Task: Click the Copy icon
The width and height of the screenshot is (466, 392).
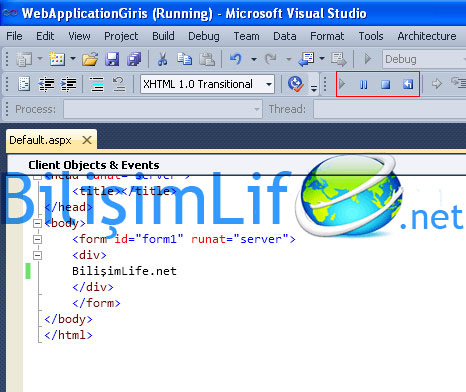Action: tap(184, 59)
